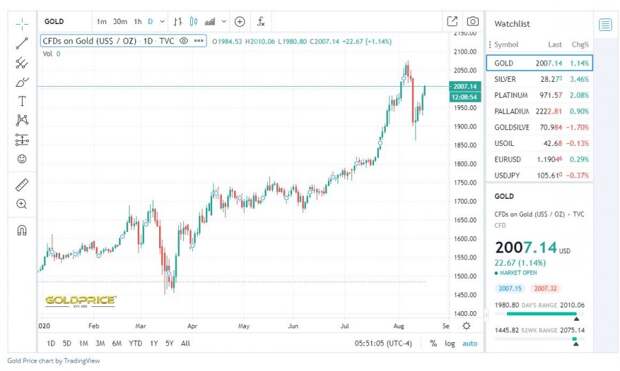Open chart settings gear icon

pyautogui.click(x=467, y=326)
